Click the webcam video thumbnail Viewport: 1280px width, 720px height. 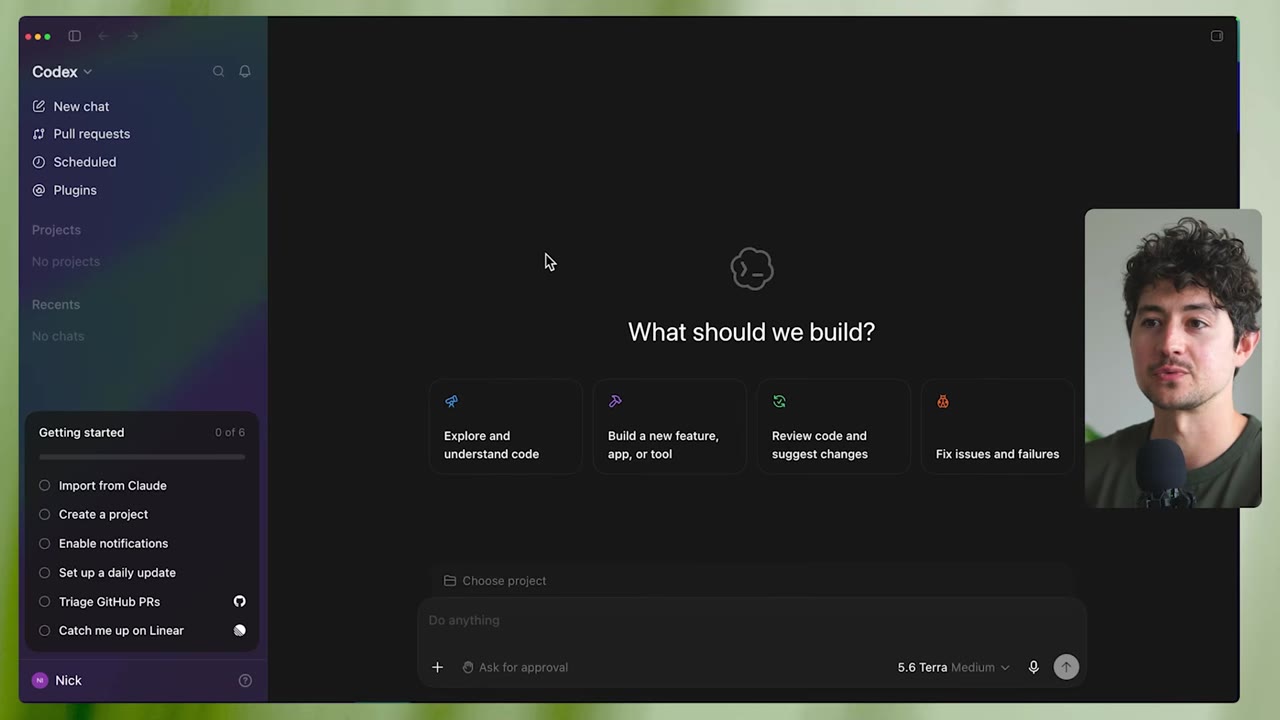coord(1173,358)
